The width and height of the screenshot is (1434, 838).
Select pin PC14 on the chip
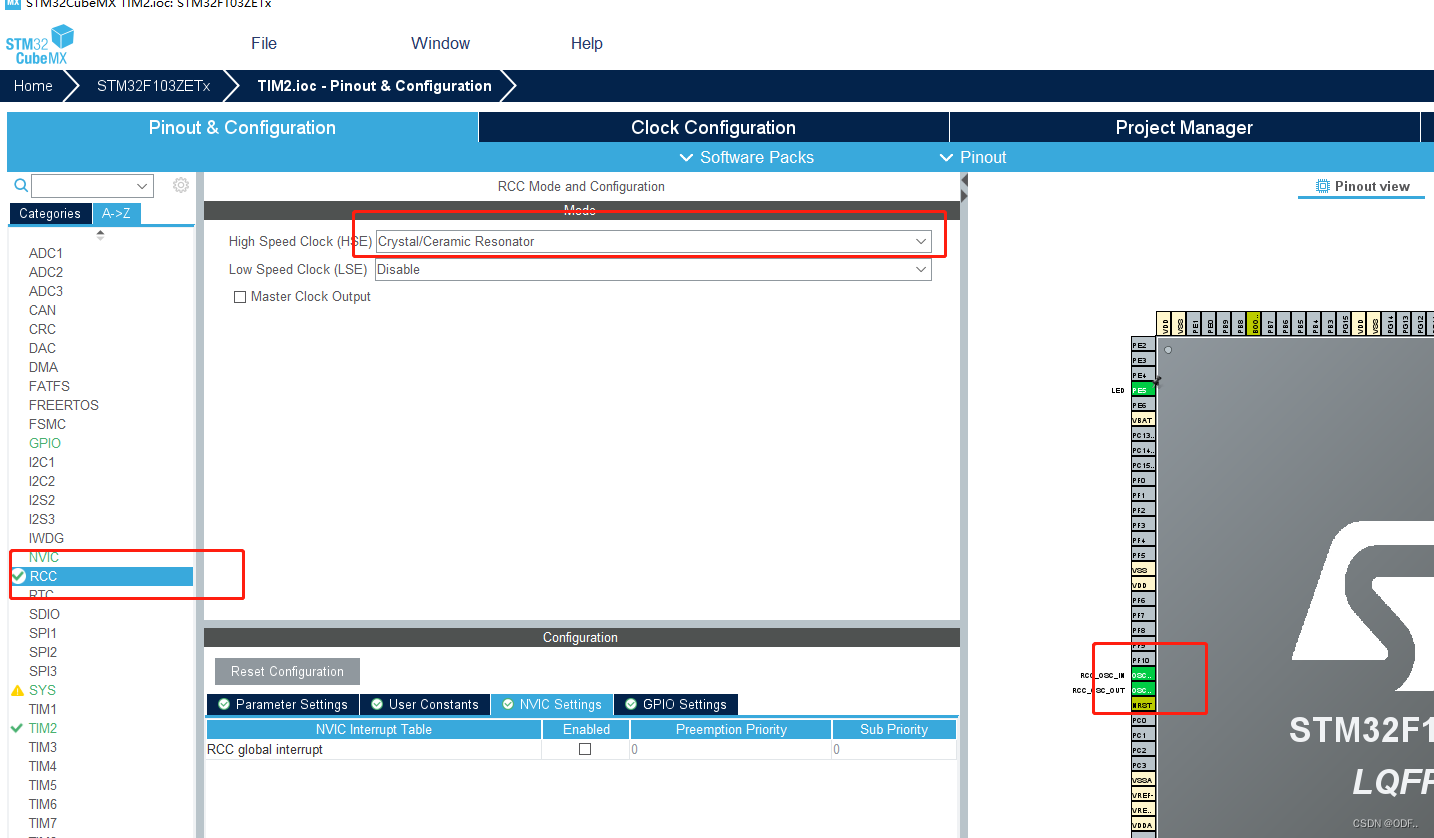coord(1143,450)
